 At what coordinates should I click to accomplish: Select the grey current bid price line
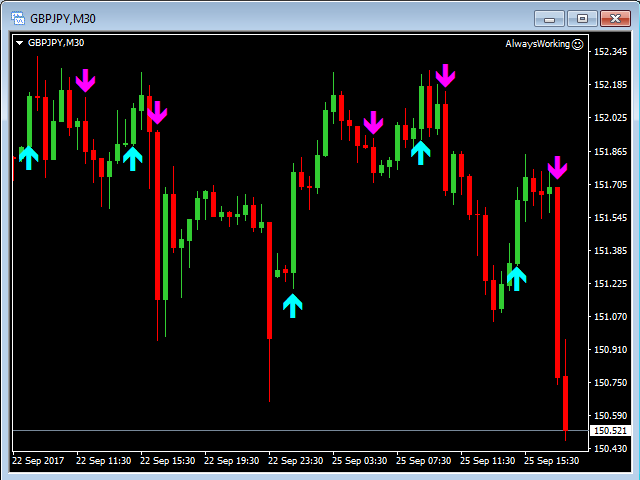(x=301, y=431)
